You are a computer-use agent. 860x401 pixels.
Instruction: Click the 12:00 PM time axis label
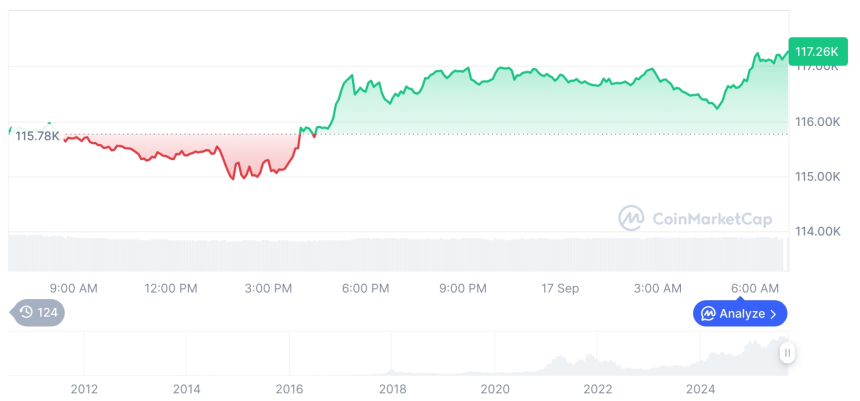pos(171,288)
